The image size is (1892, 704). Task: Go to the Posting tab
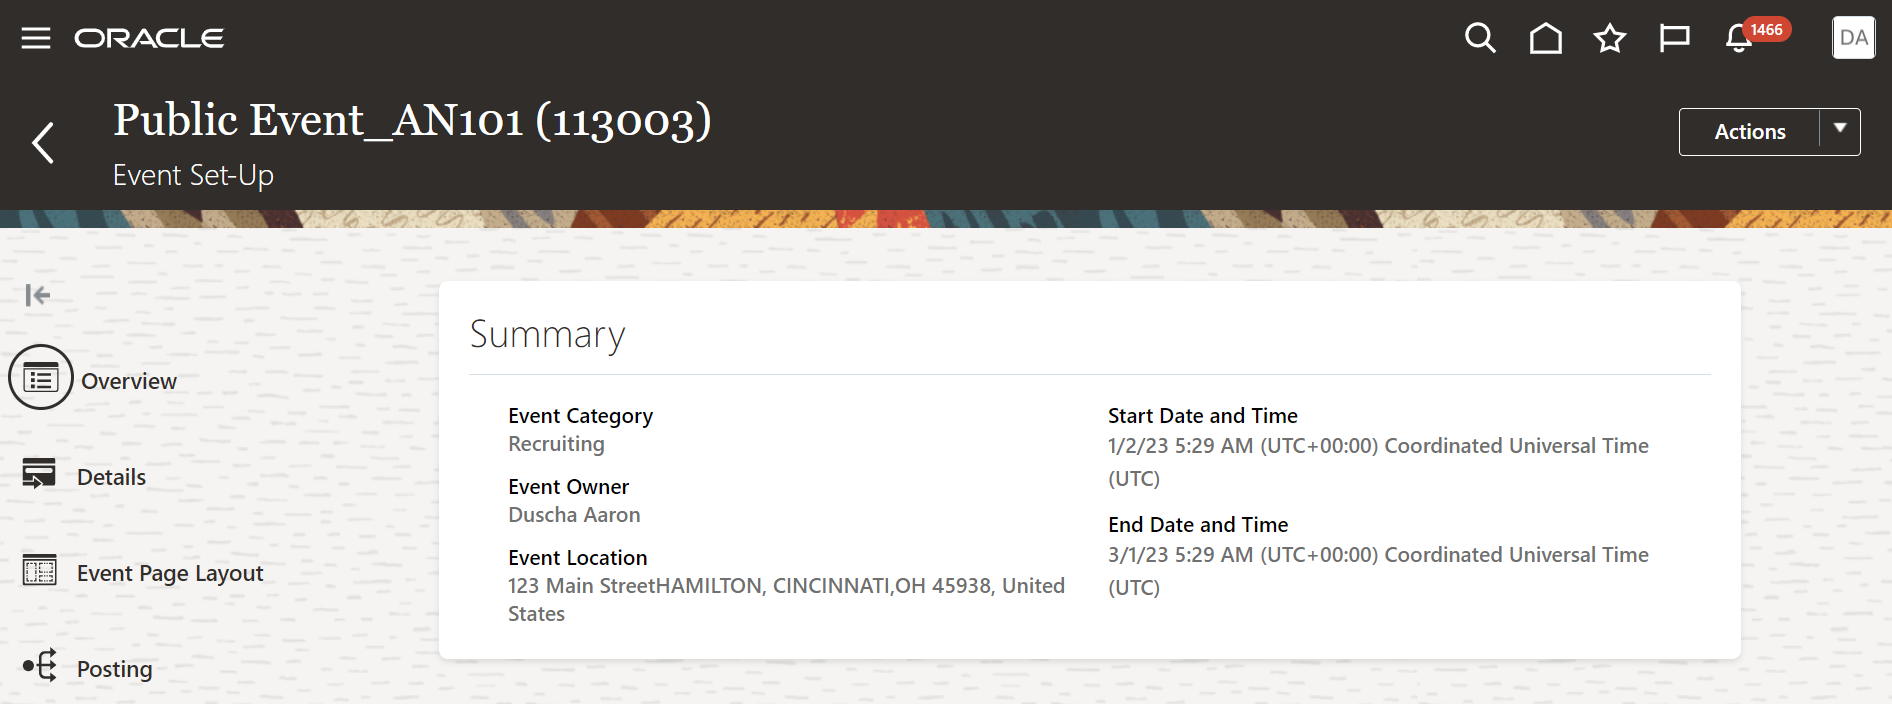click(114, 669)
